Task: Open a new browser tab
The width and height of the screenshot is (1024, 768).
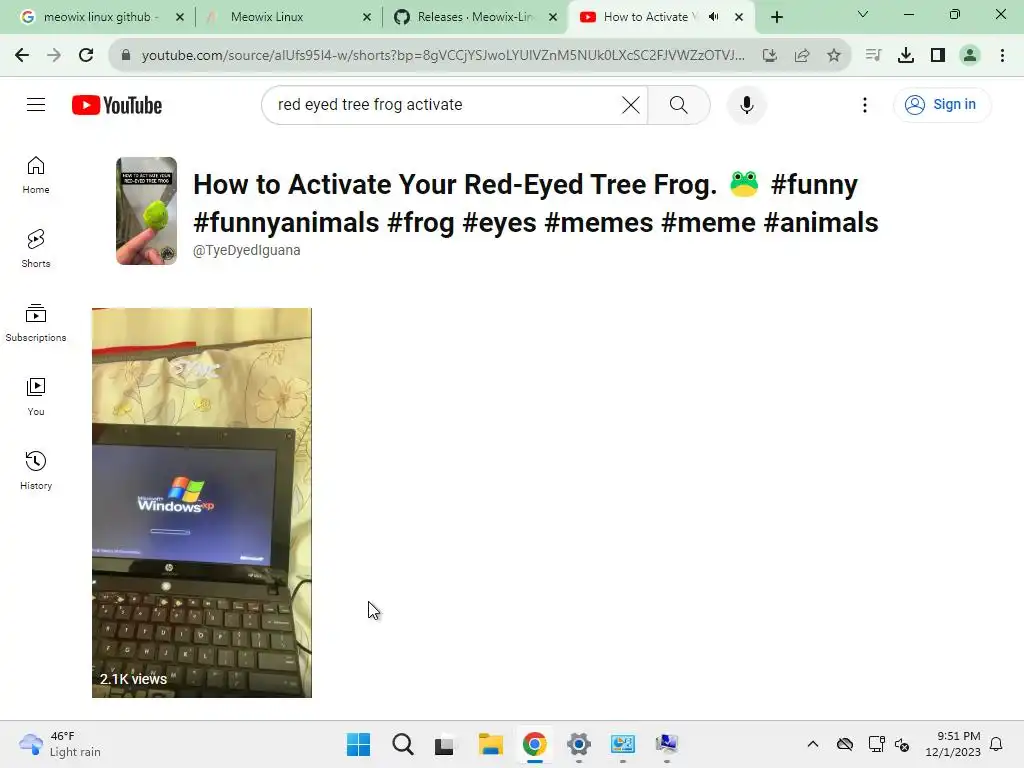Action: tap(776, 17)
